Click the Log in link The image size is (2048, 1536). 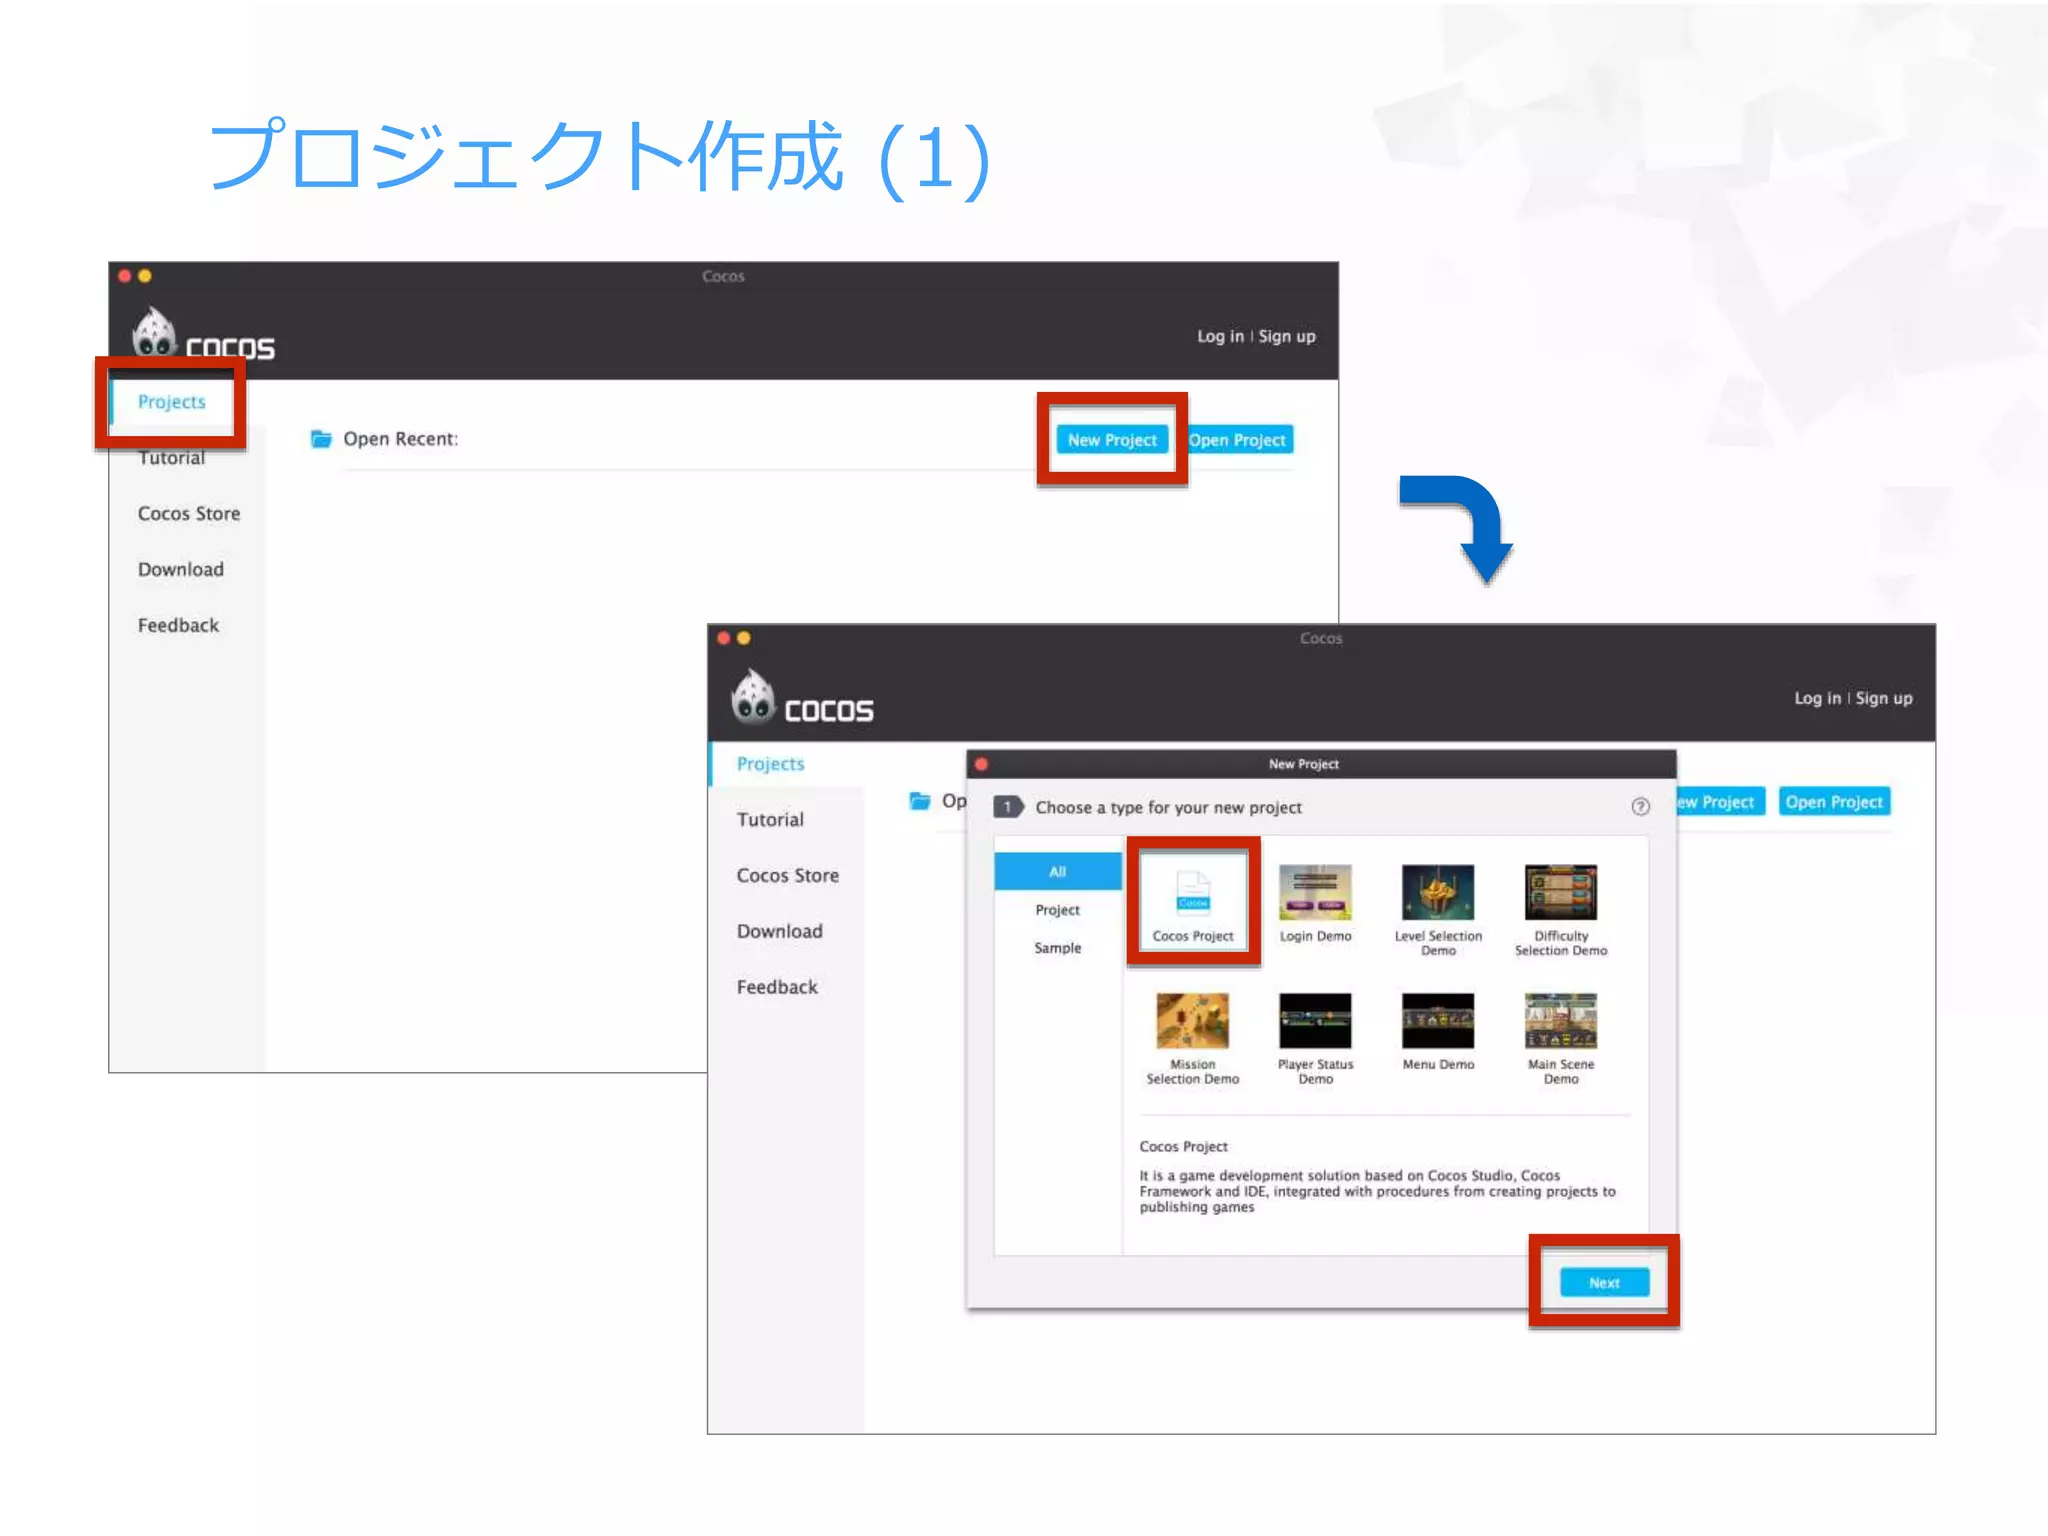pos(1816,698)
